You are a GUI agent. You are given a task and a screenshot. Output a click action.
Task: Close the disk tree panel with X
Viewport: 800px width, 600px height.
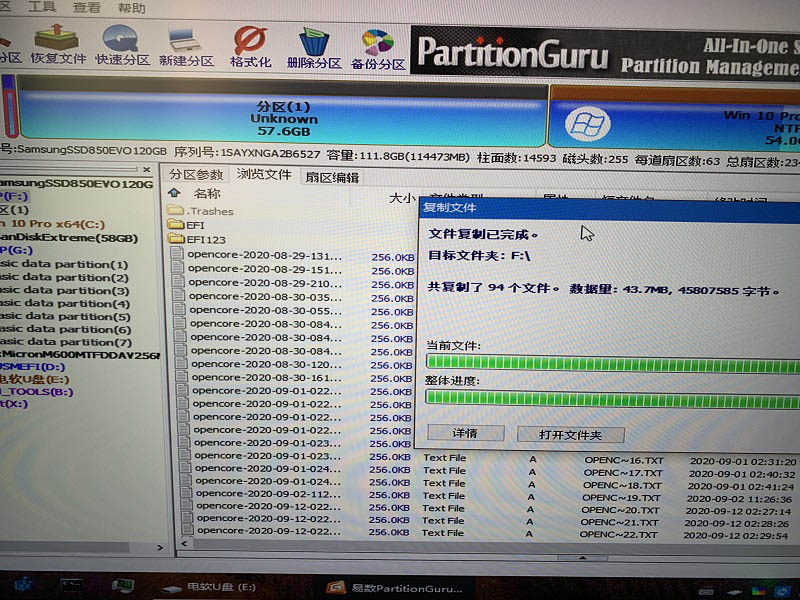(147, 169)
